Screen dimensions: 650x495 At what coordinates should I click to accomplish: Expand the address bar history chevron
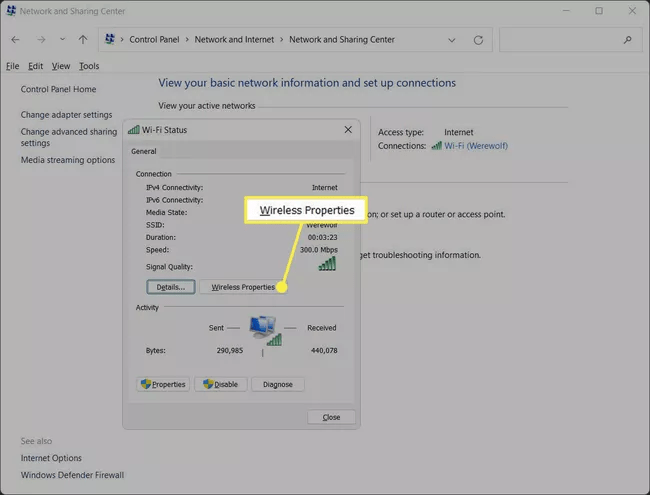452,40
